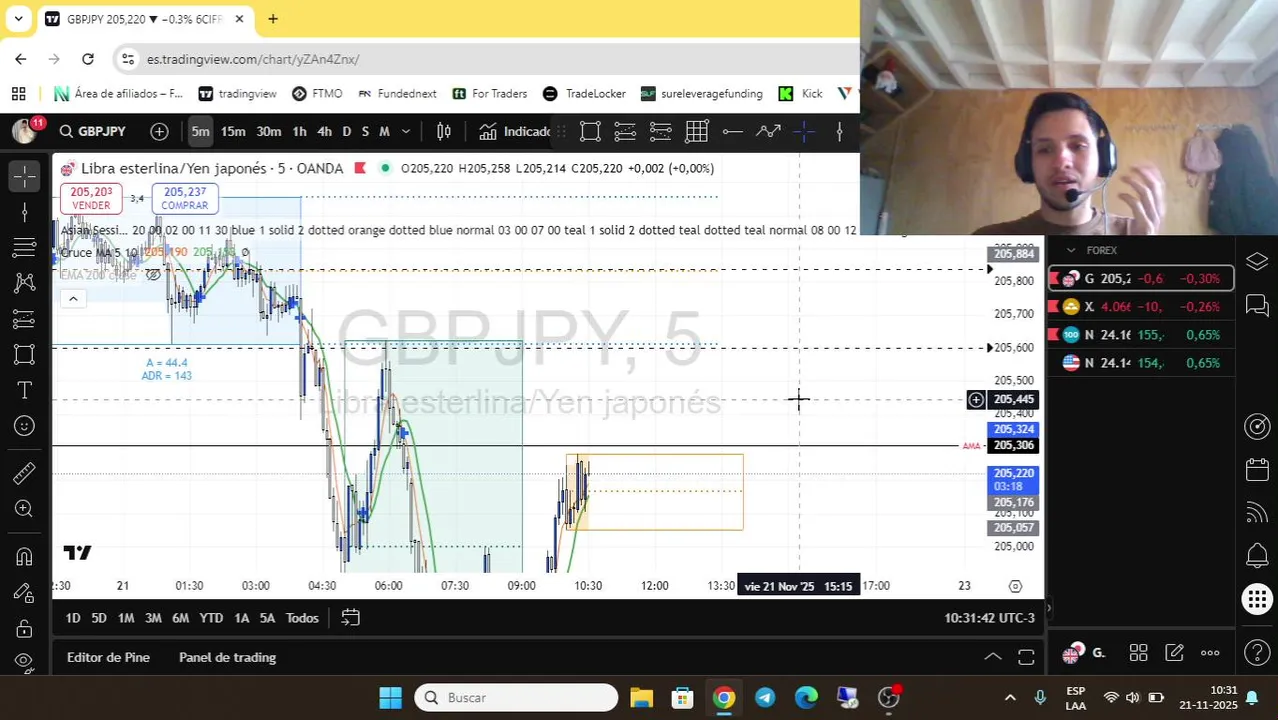Open the Fibonacci tools in left sidebar
Image resolution: width=1278 pixels, height=720 pixels.
pos(24,248)
